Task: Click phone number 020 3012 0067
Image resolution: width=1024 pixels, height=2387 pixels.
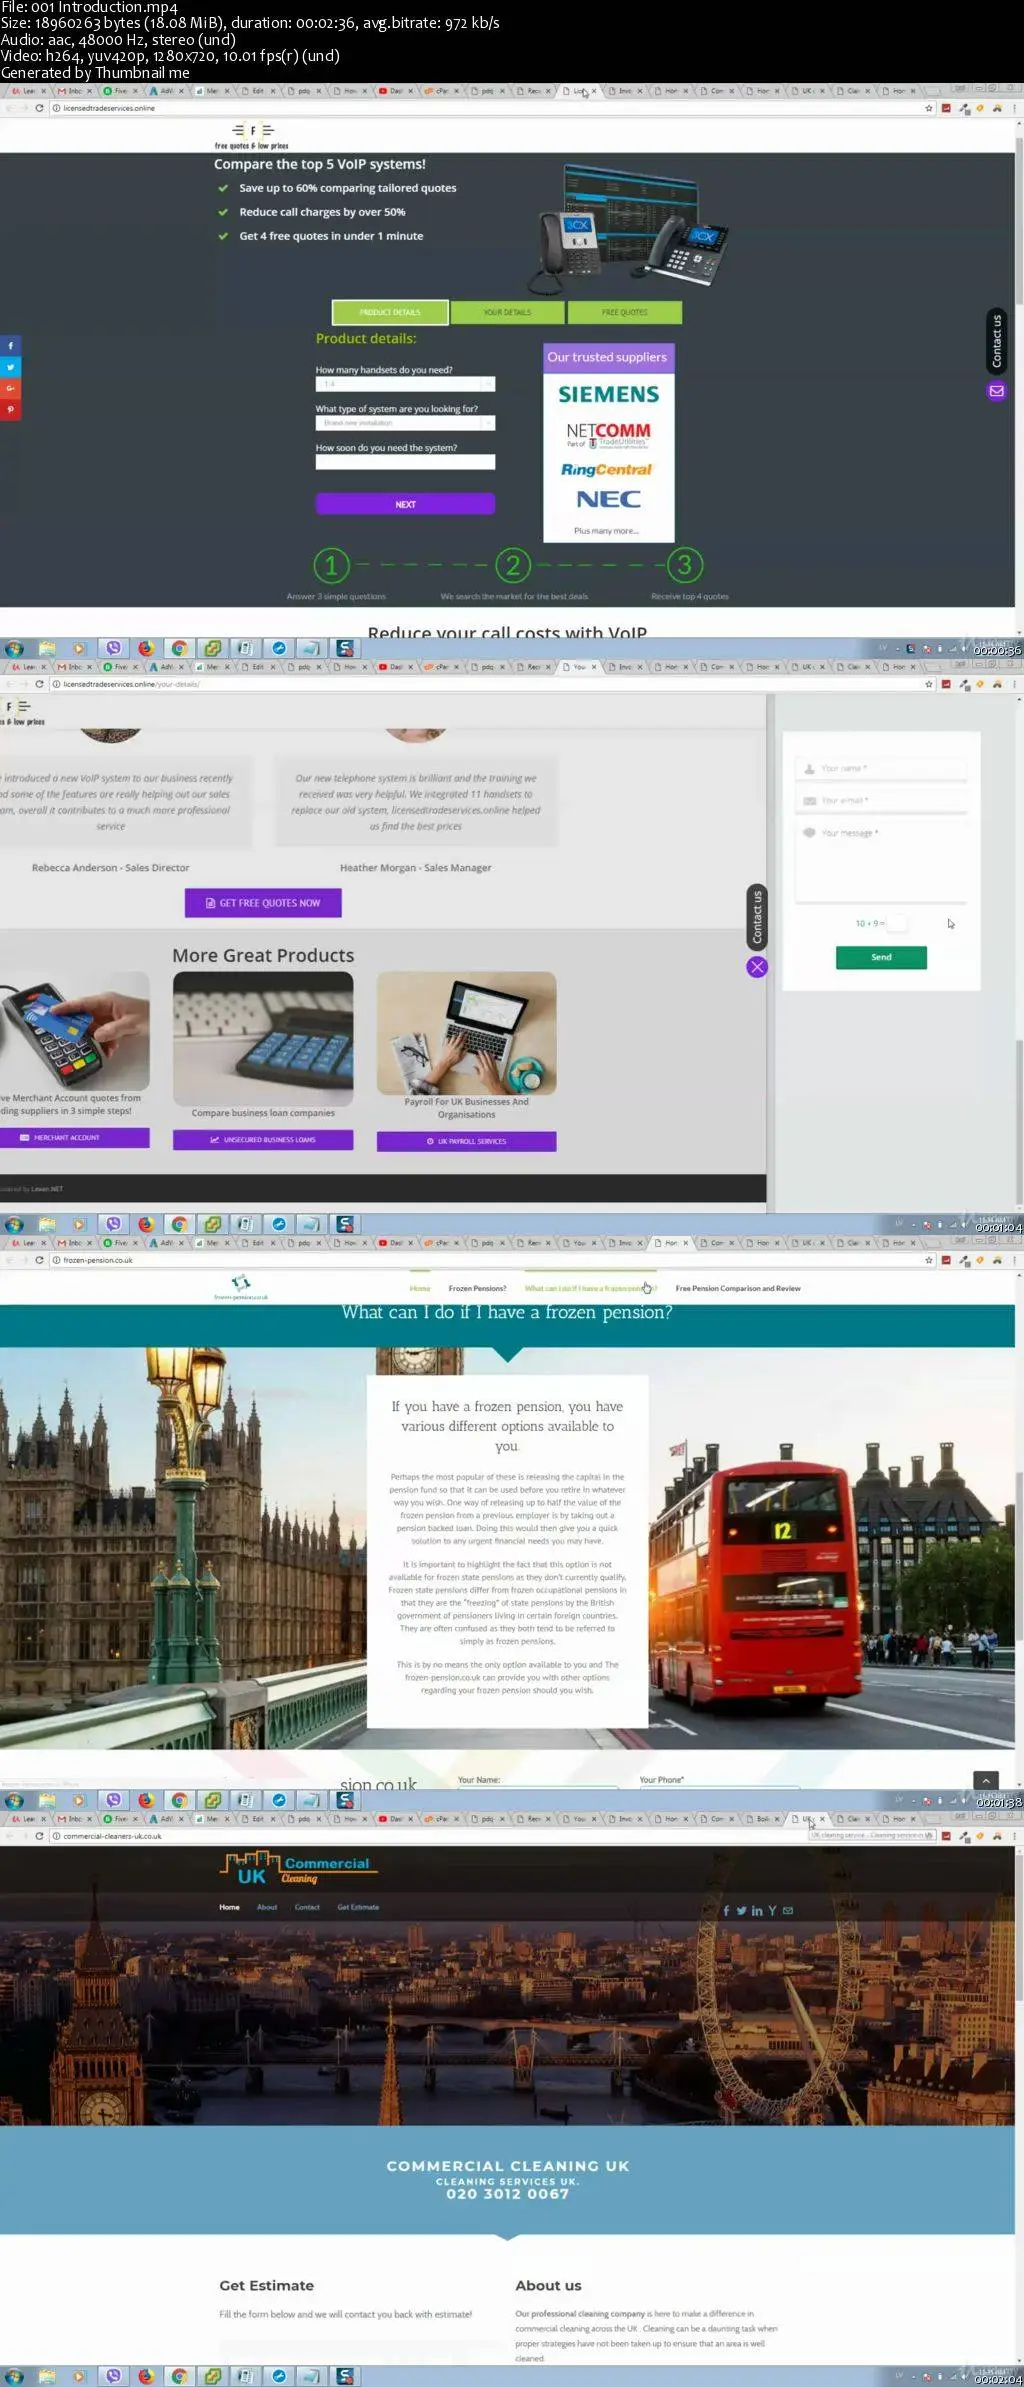Action: pos(507,2194)
